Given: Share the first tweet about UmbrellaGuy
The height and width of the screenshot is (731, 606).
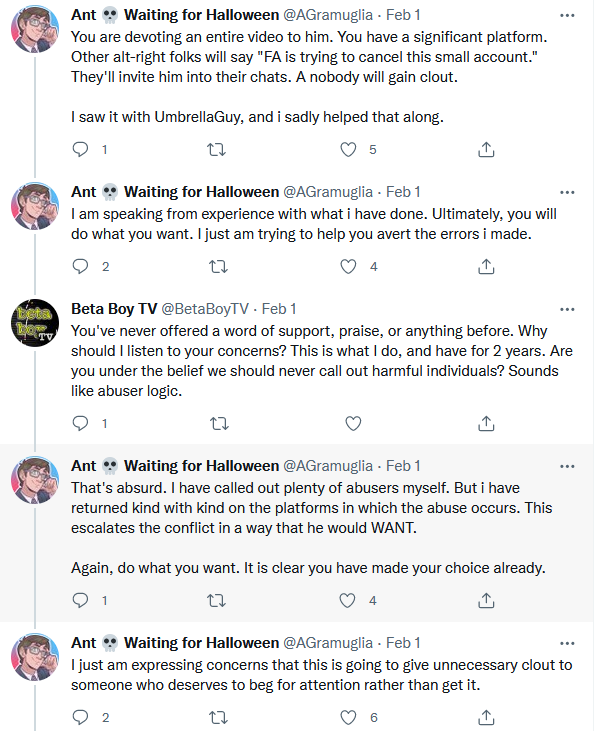Looking at the screenshot, I should point(486,149).
